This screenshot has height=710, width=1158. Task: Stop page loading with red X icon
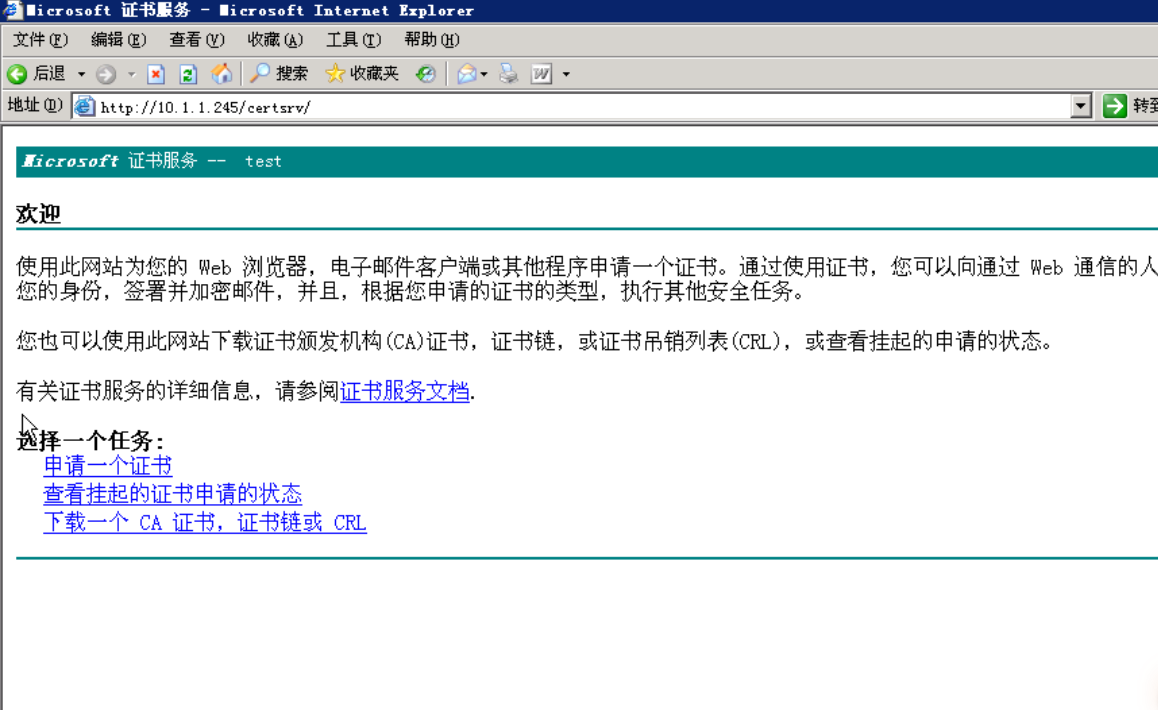(156, 74)
